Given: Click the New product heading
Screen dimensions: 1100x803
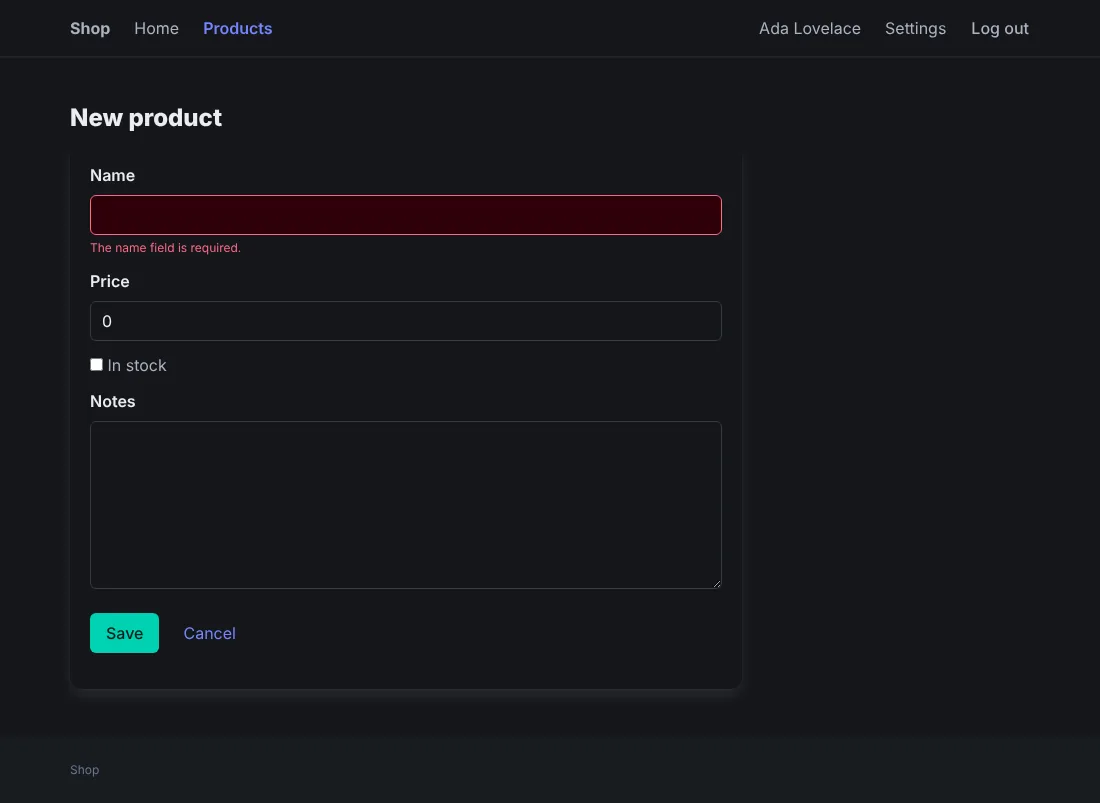Looking at the screenshot, I should pyautogui.click(x=146, y=118).
